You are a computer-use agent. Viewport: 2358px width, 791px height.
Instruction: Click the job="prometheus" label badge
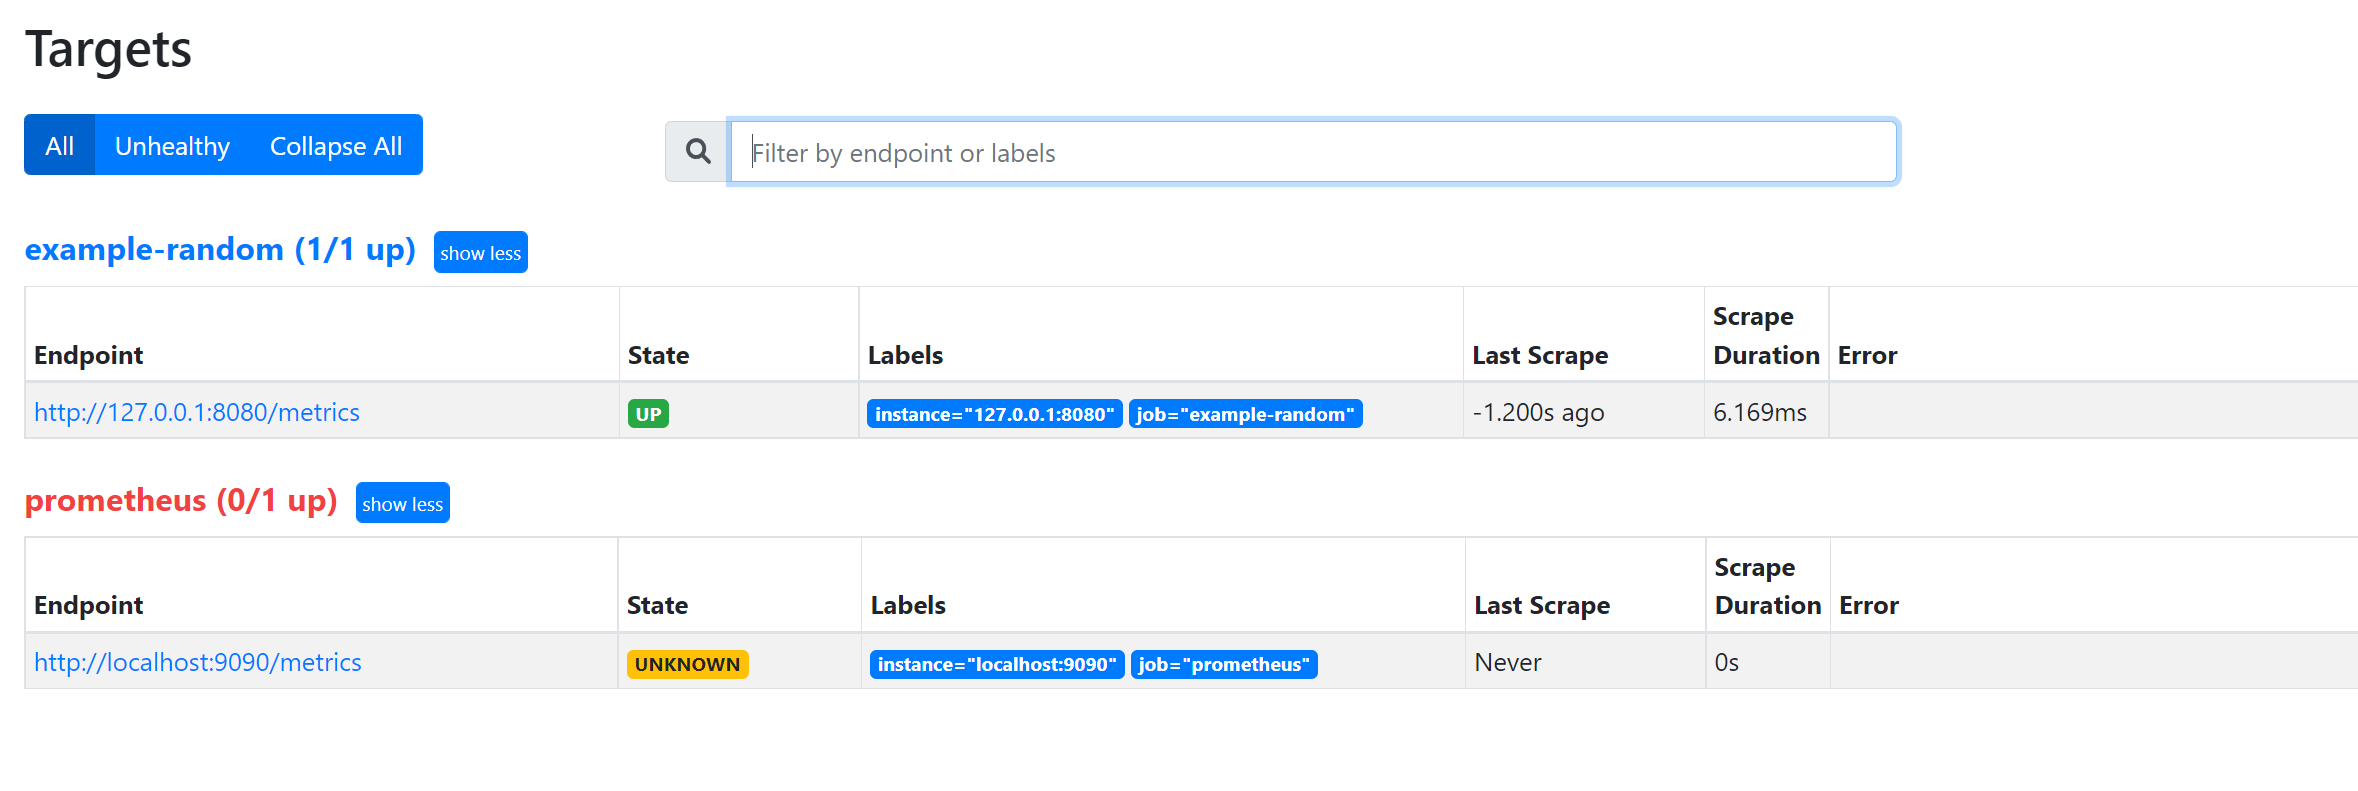pyautogui.click(x=1224, y=665)
